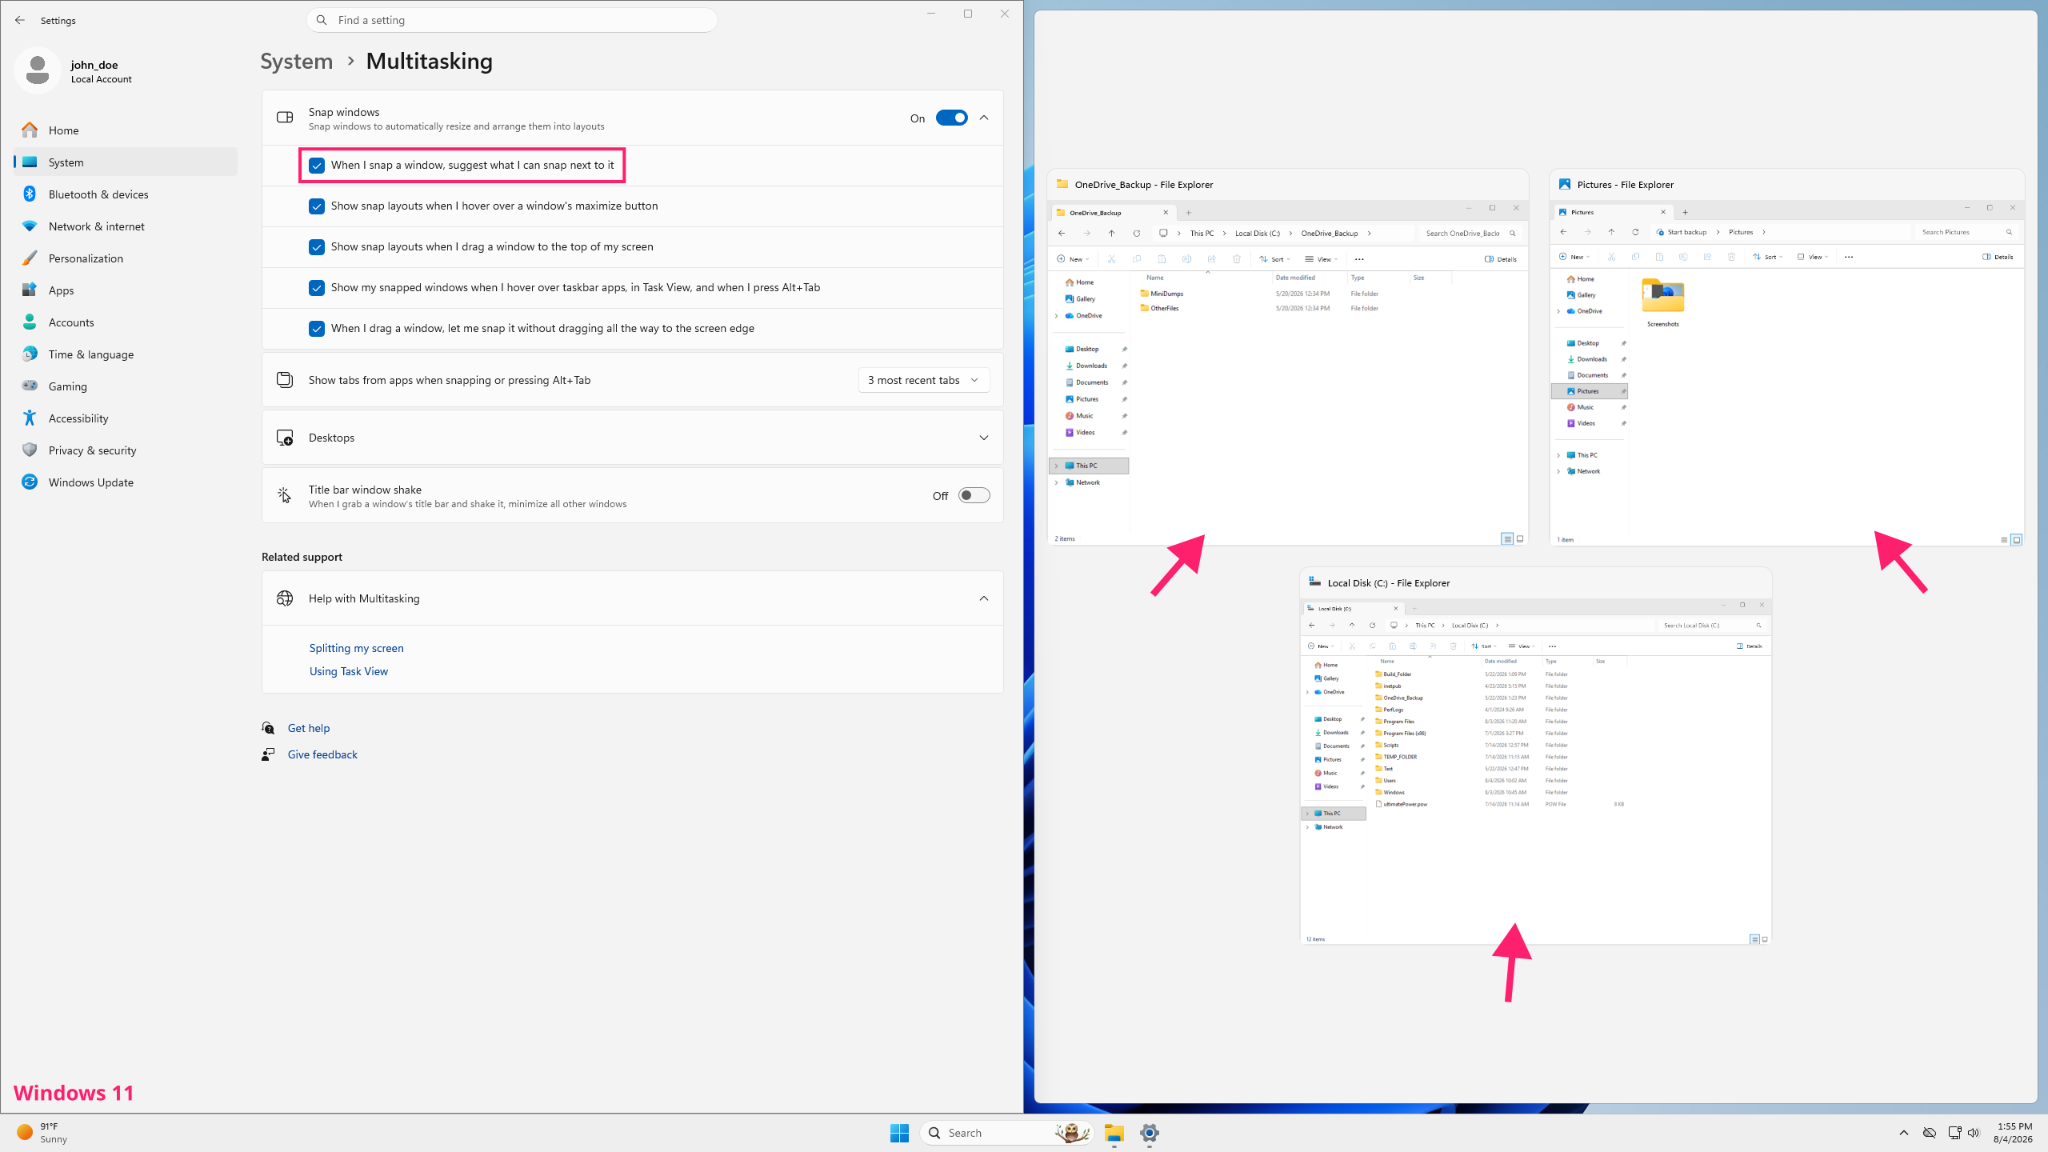Open Home in the Settings sidebar
Screen dimensions: 2048x1152
126,130
